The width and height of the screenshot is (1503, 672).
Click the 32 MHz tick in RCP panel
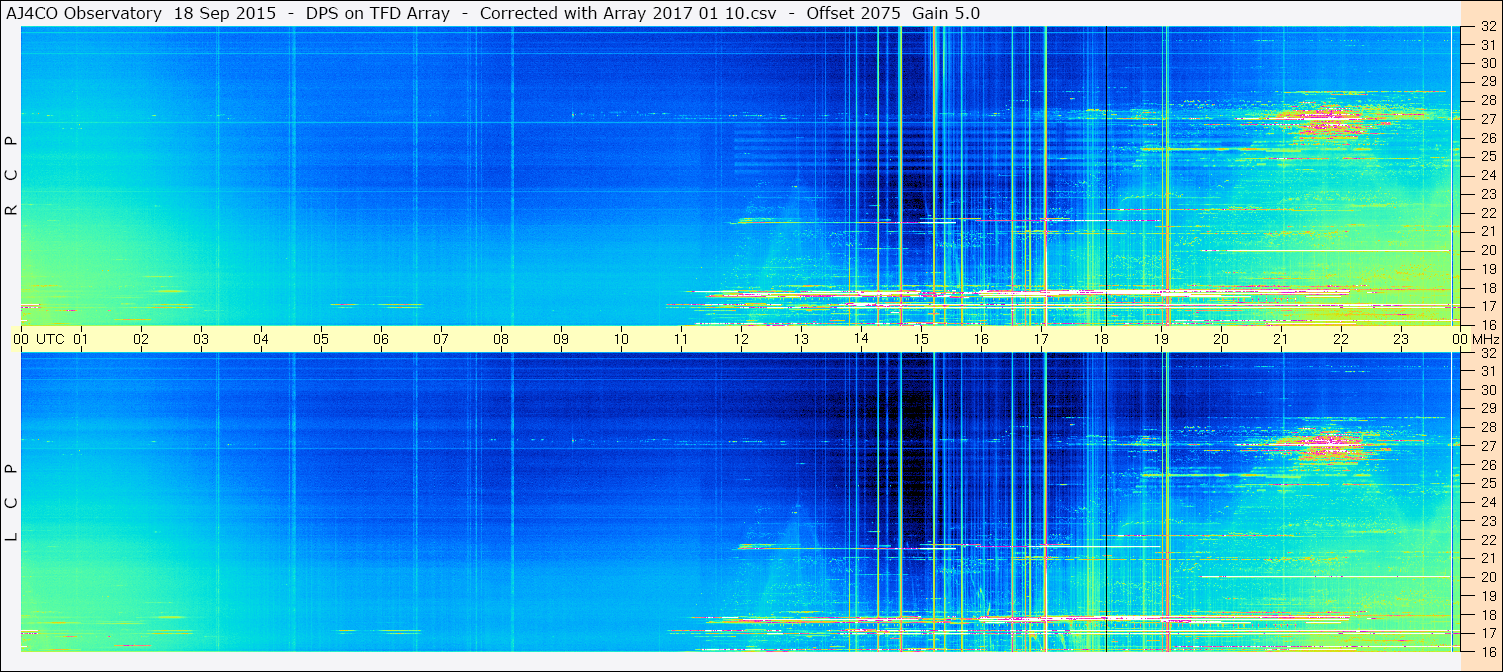click(1488, 27)
